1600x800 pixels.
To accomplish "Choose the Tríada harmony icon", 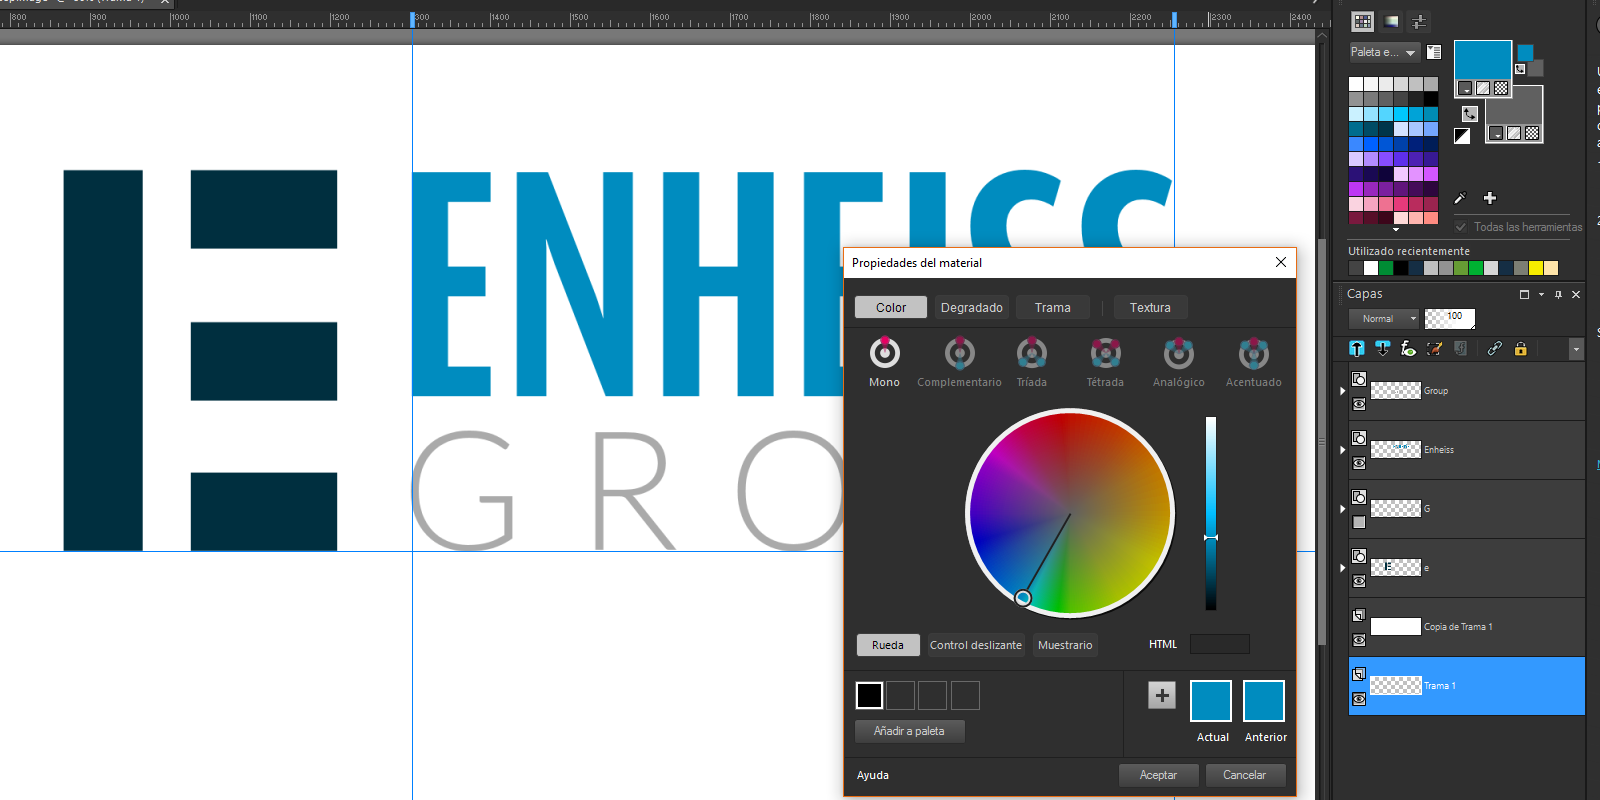I will [1031, 354].
